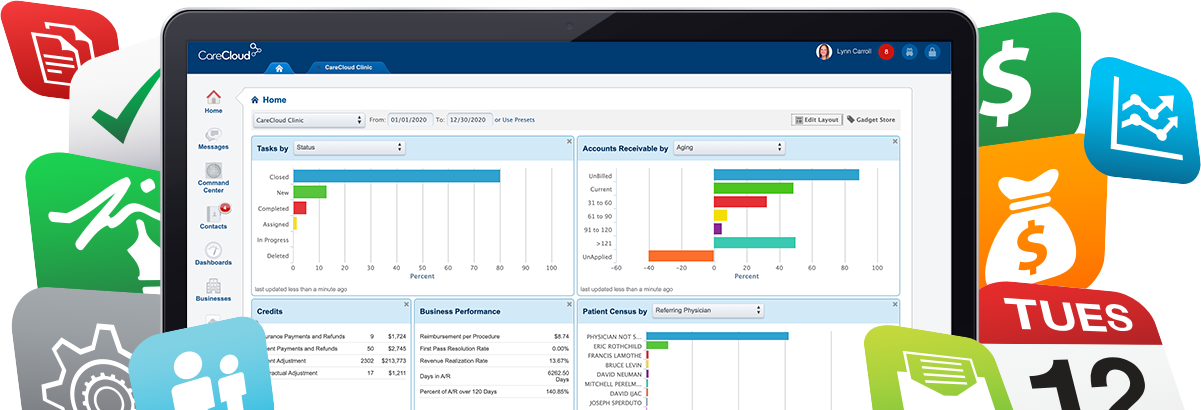This screenshot has width=1201, height=410.
Task: Click the Edit Layout button
Action: [x=817, y=120]
